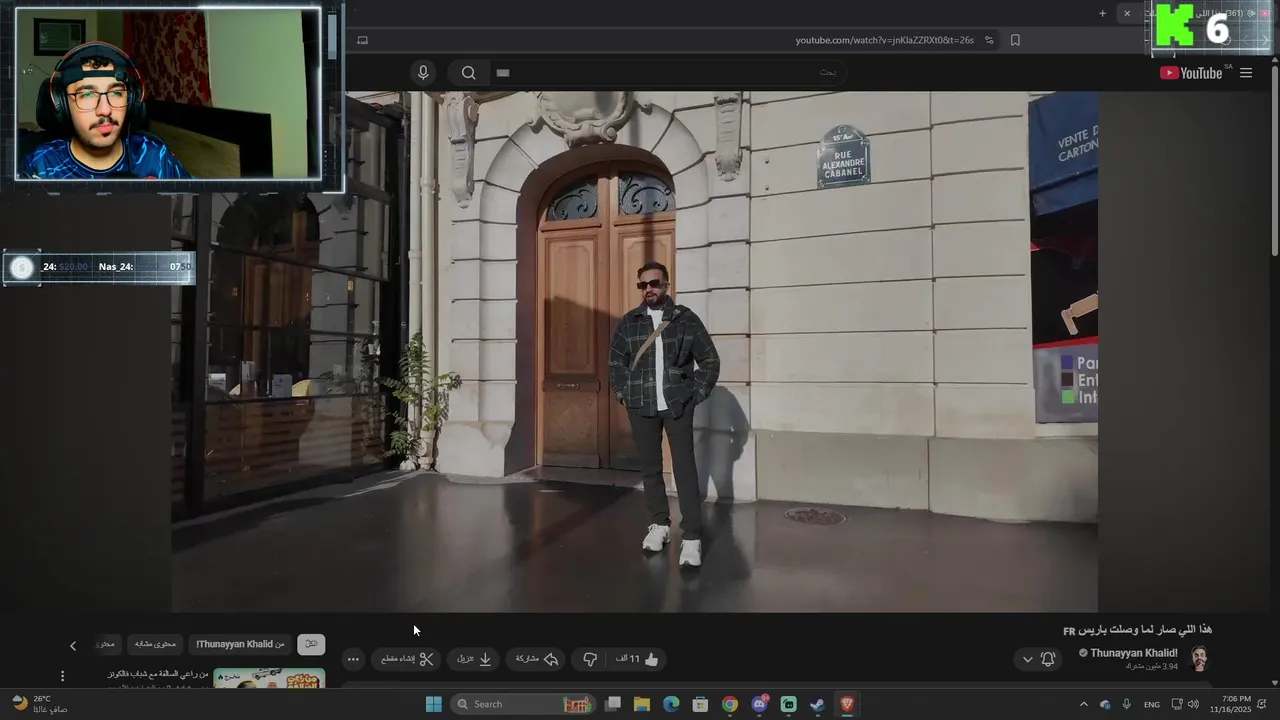Open Discord from the taskbar
This screenshot has width=1280, height=720.
(759, 704)
